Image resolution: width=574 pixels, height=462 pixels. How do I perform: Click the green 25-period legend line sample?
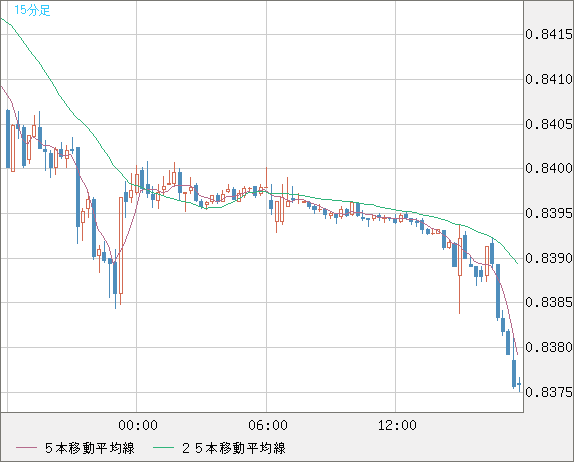click(163, 448)
